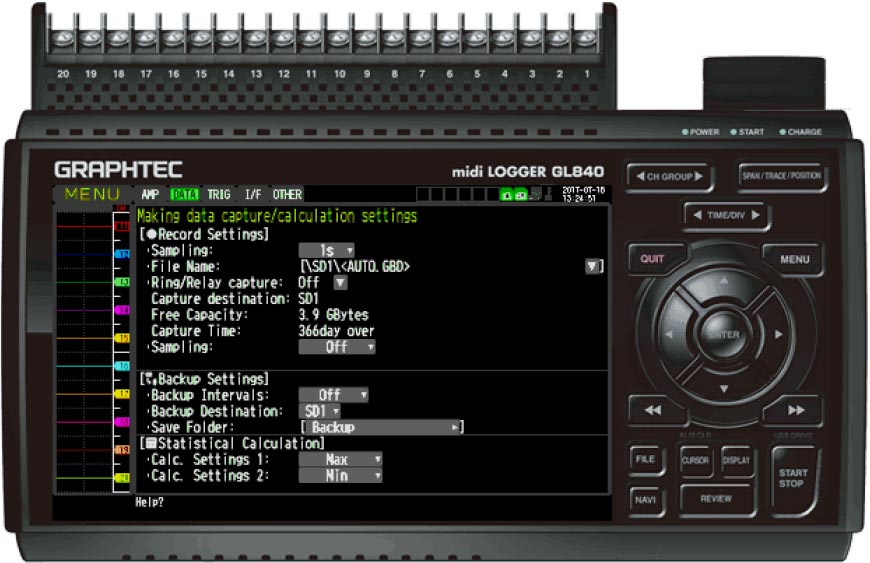The image size is (870, 563).
Task: Tap the TIME/DIV left arrow
Action: (697, 215)
